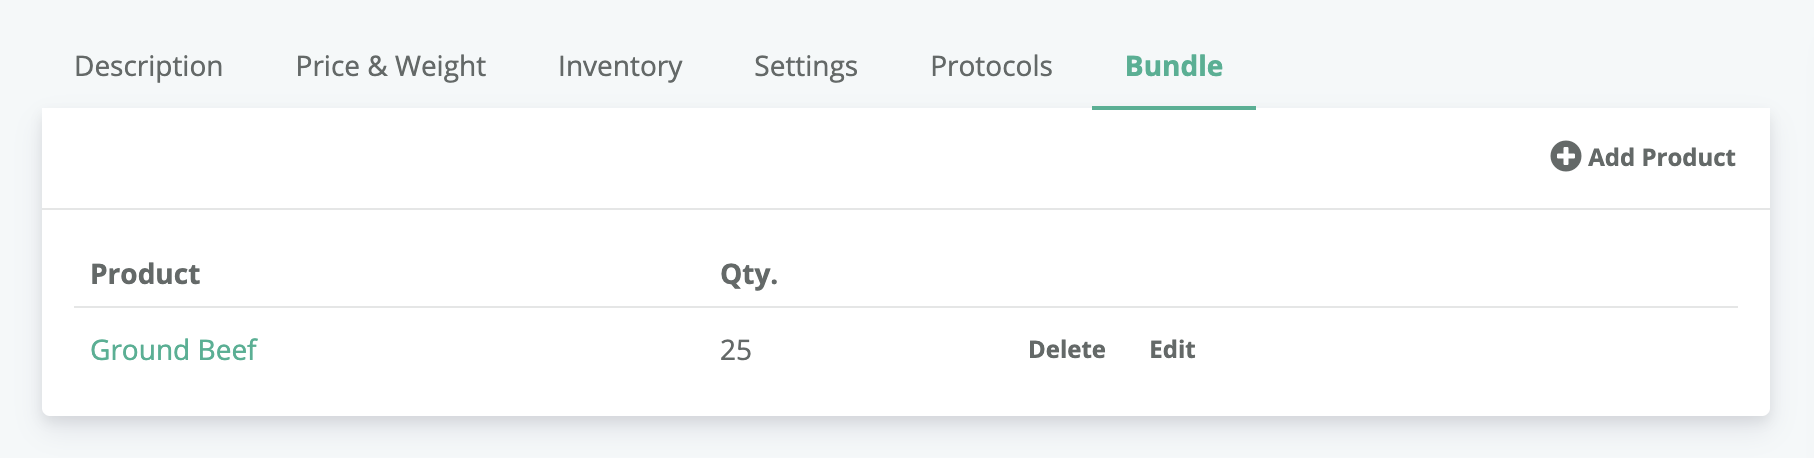Open the Description tab
The height and width of the screenshot is (458, 1814).
[149, 66]
